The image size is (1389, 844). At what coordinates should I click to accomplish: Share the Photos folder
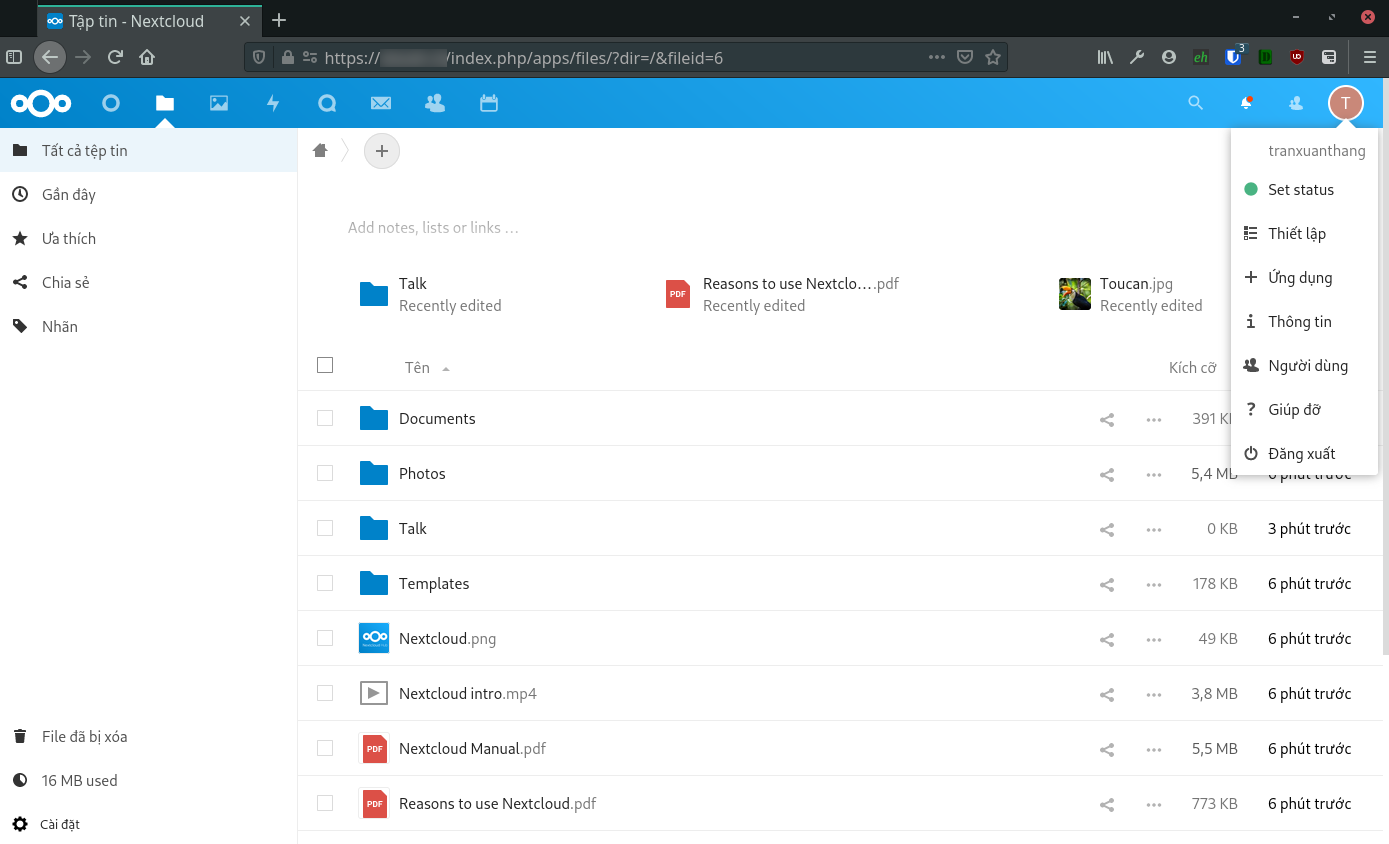point(1106,474)
